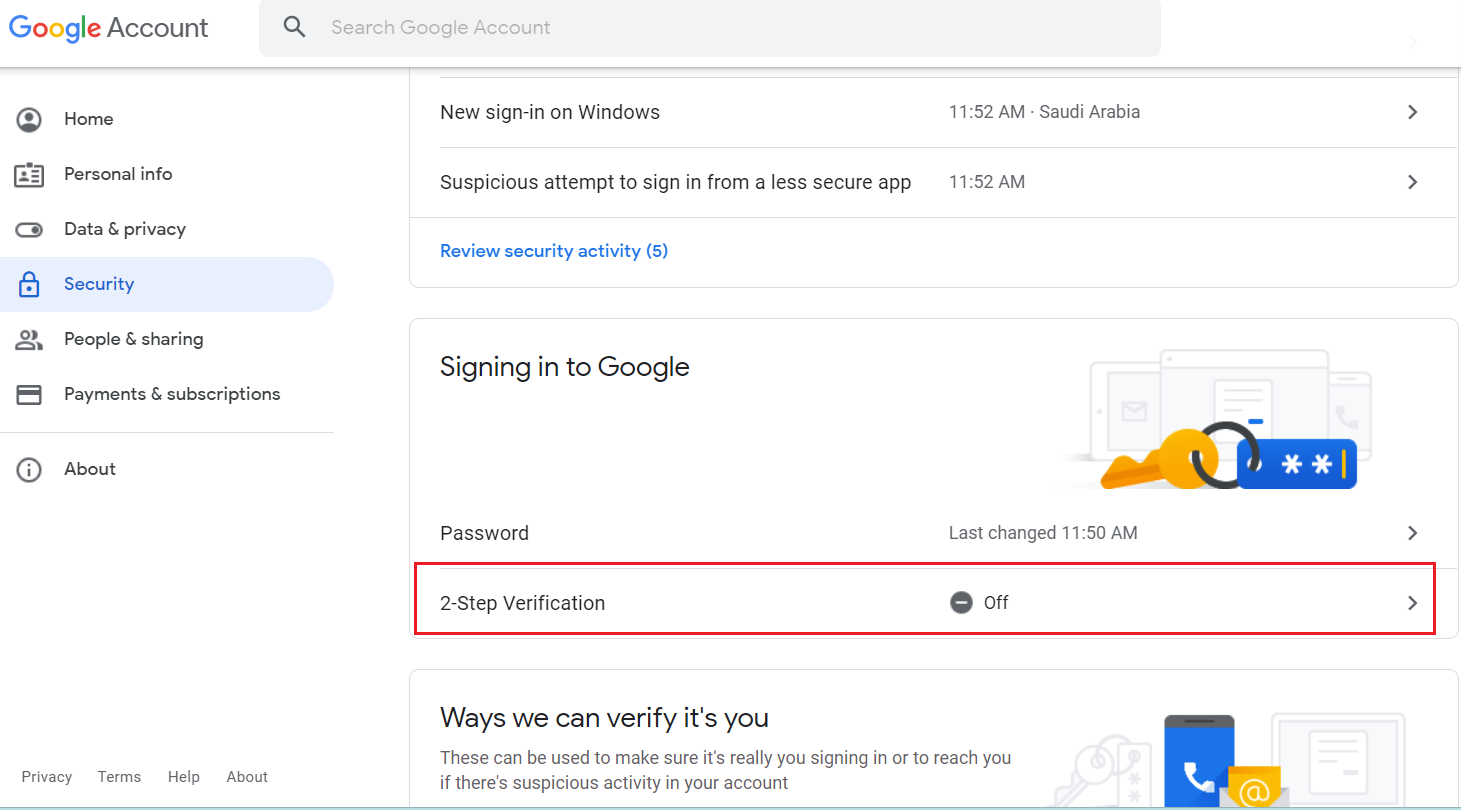Viewport: 1461px width, 810px height.
Task: Click the 2-Step Verification Off status icon
Action: 961,603
